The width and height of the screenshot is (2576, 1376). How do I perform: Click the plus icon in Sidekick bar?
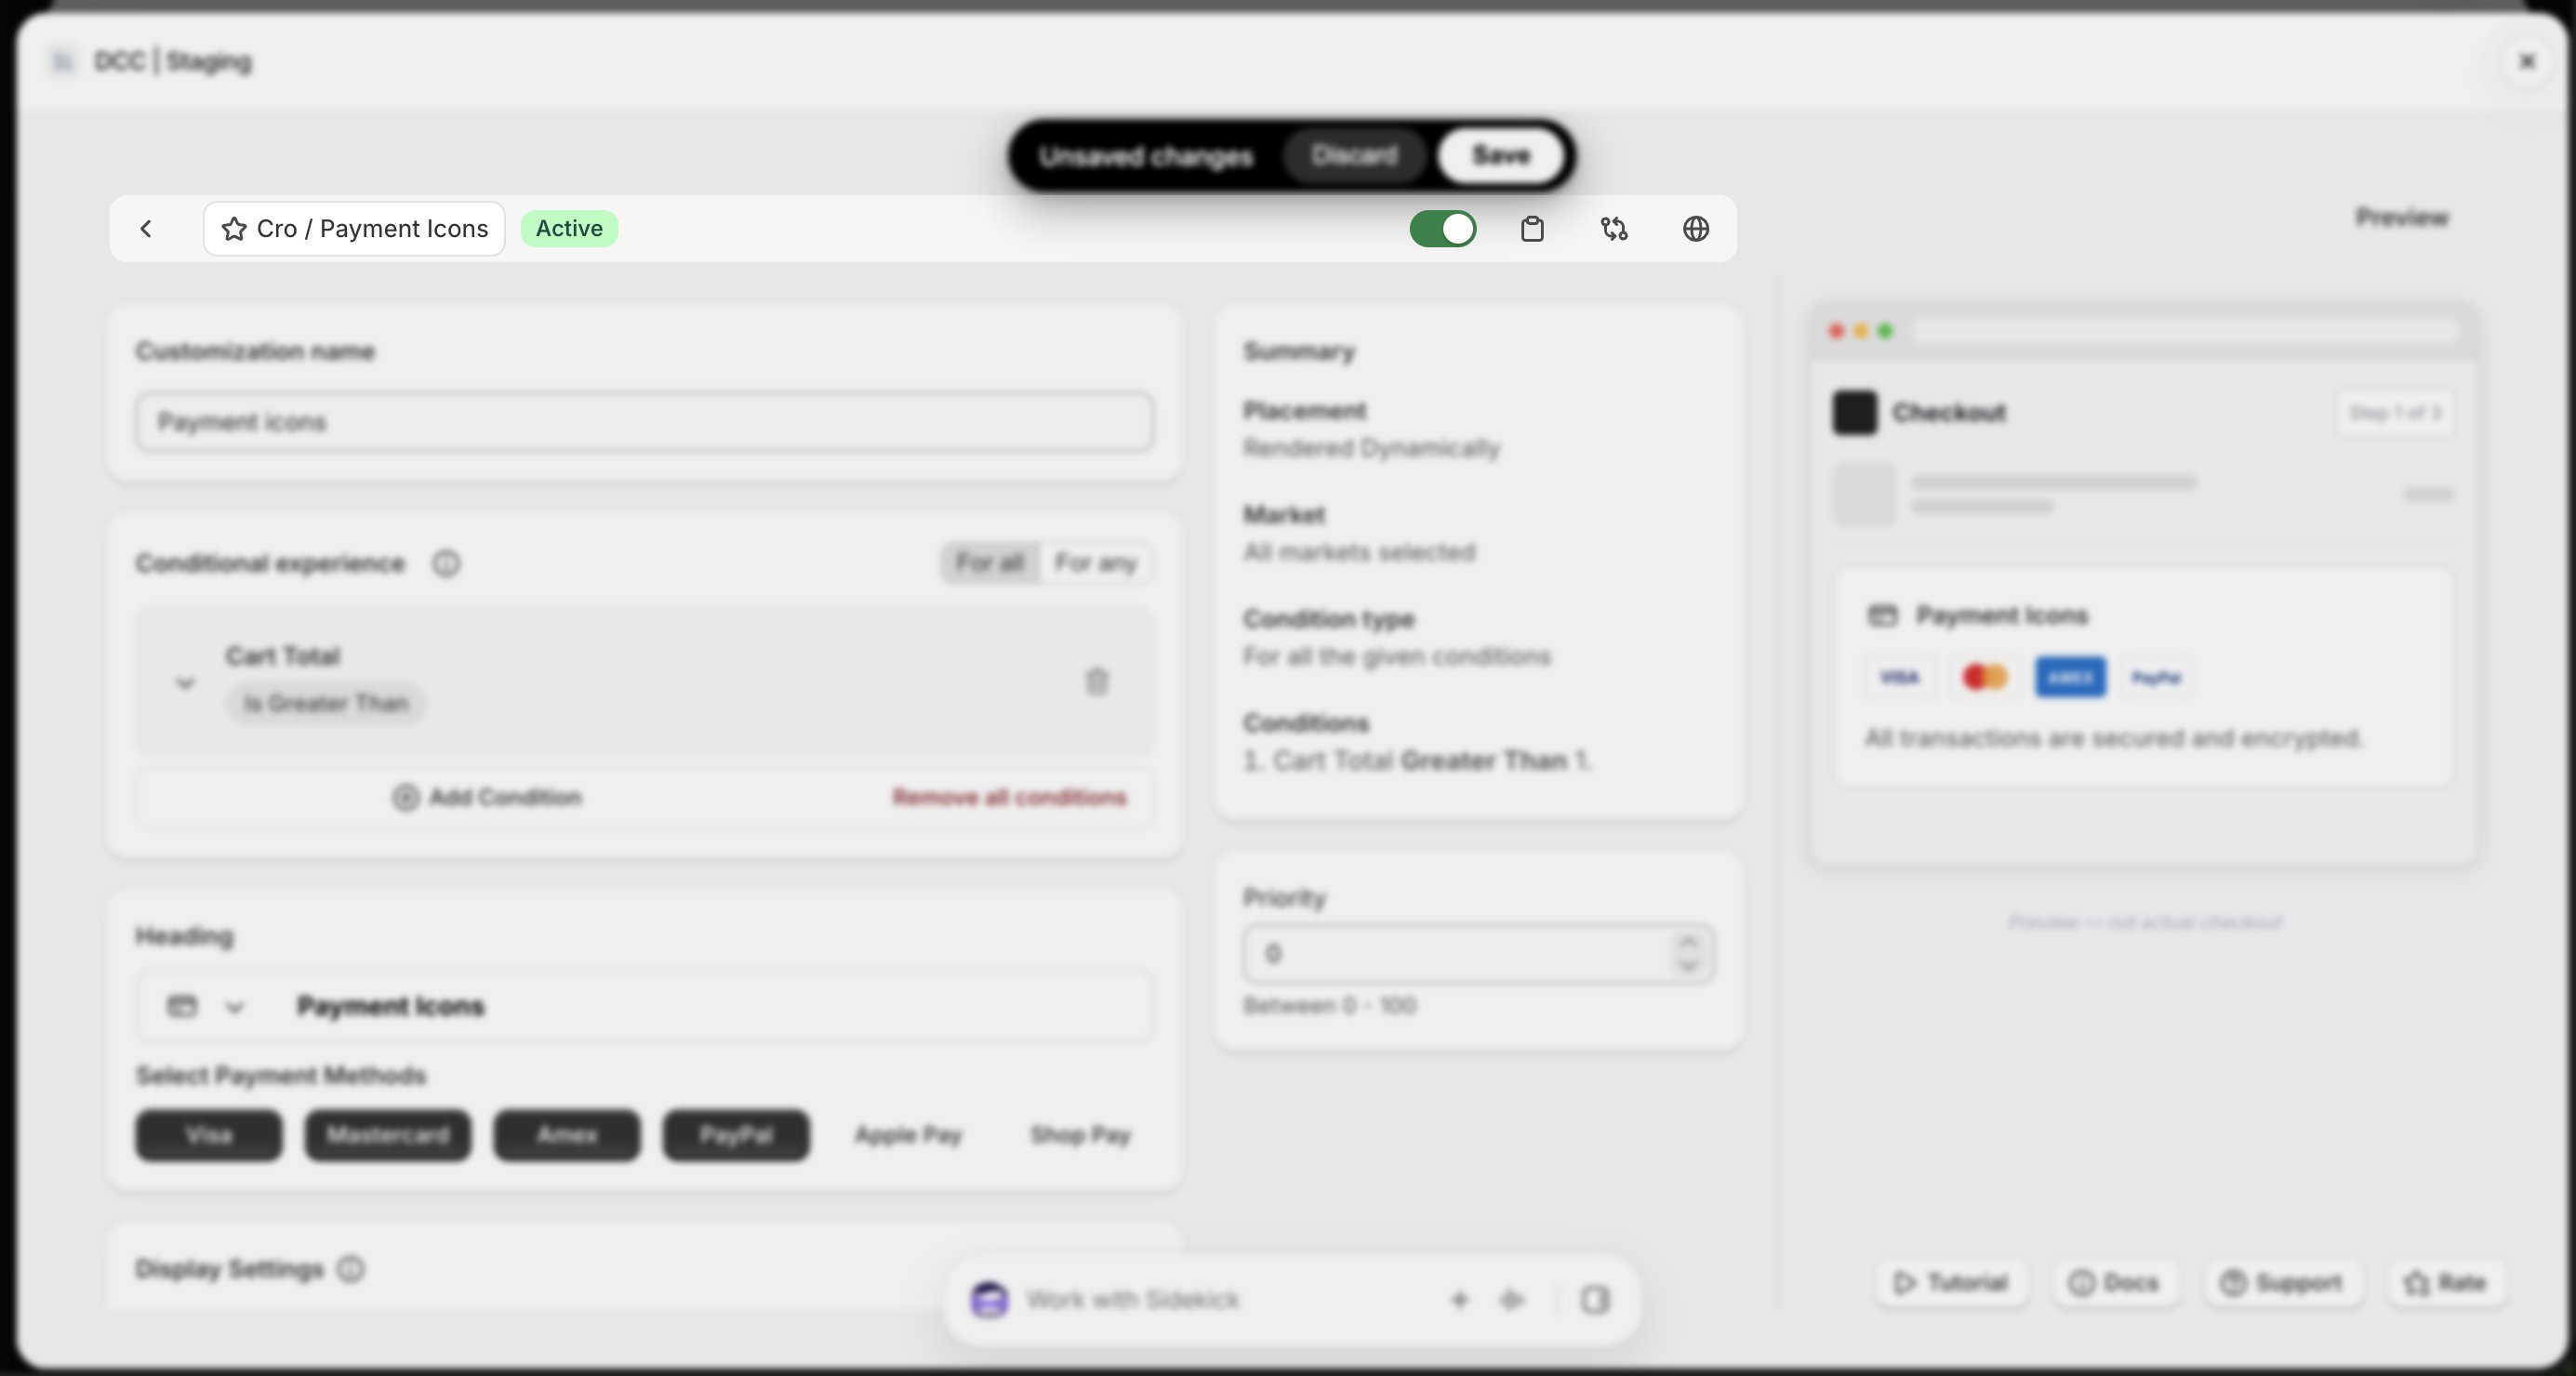point(1459,1300)
